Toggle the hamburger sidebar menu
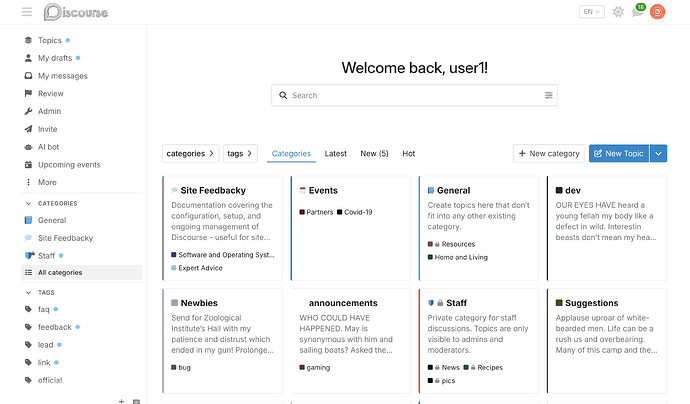The height and width of the screenshot is (404, 690). coord(27,12)
